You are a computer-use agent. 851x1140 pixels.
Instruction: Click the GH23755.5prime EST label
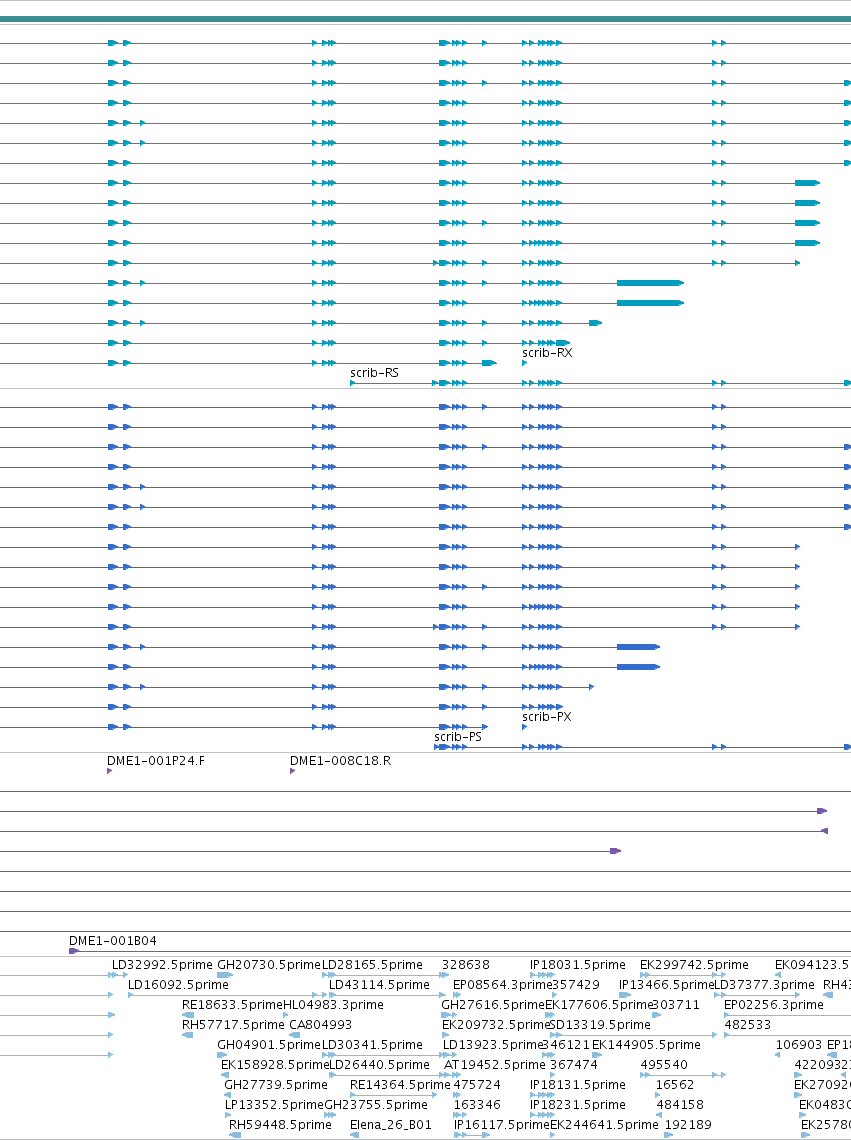click(376, 1104)
